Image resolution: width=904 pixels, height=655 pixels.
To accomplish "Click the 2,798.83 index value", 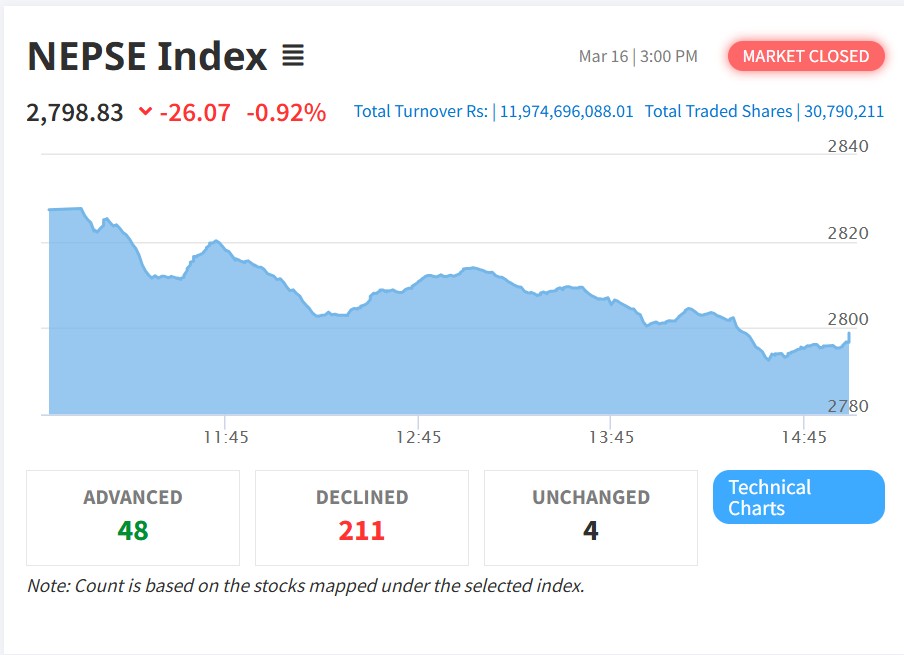I will [75, 112].
